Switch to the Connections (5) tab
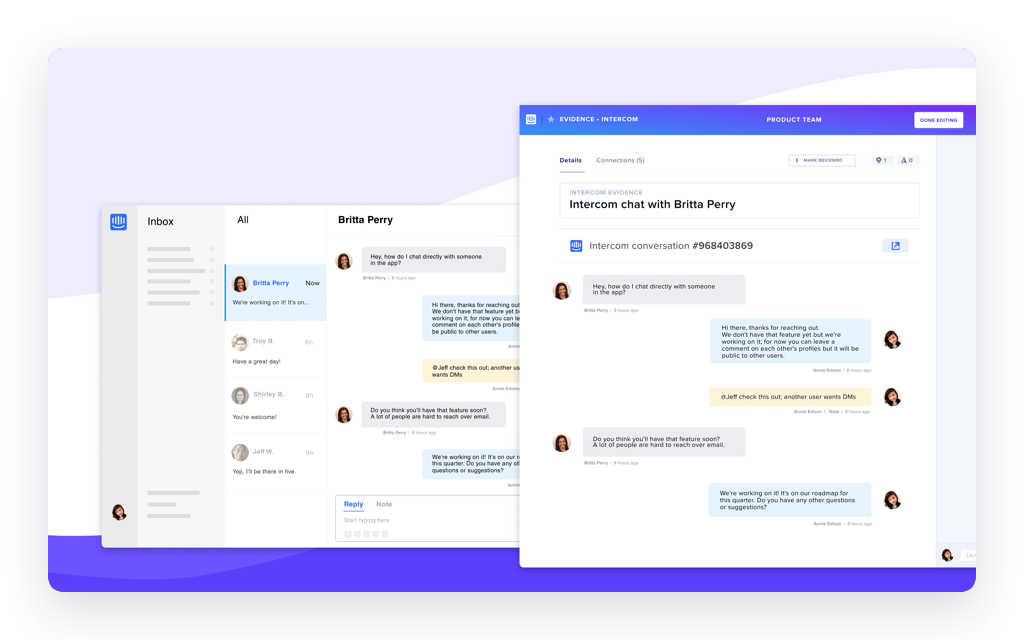 (621, 160)
